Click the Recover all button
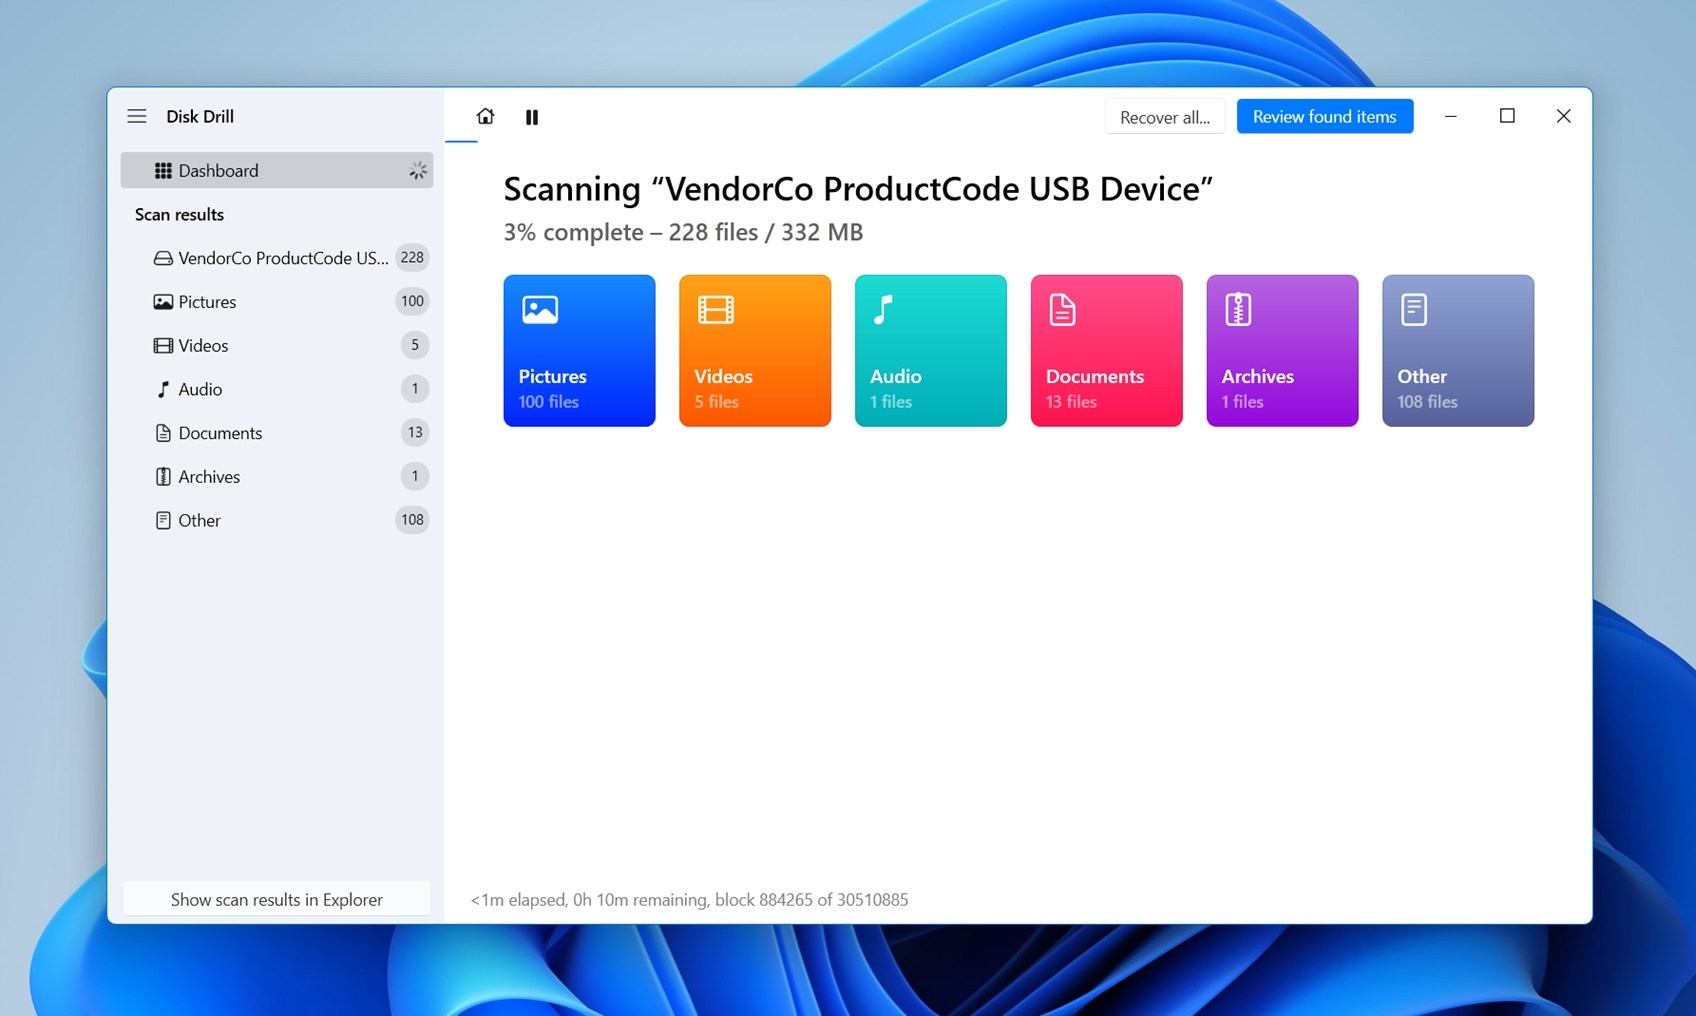Viewport: 1696px width, 1016px height. click(1164, 117)
